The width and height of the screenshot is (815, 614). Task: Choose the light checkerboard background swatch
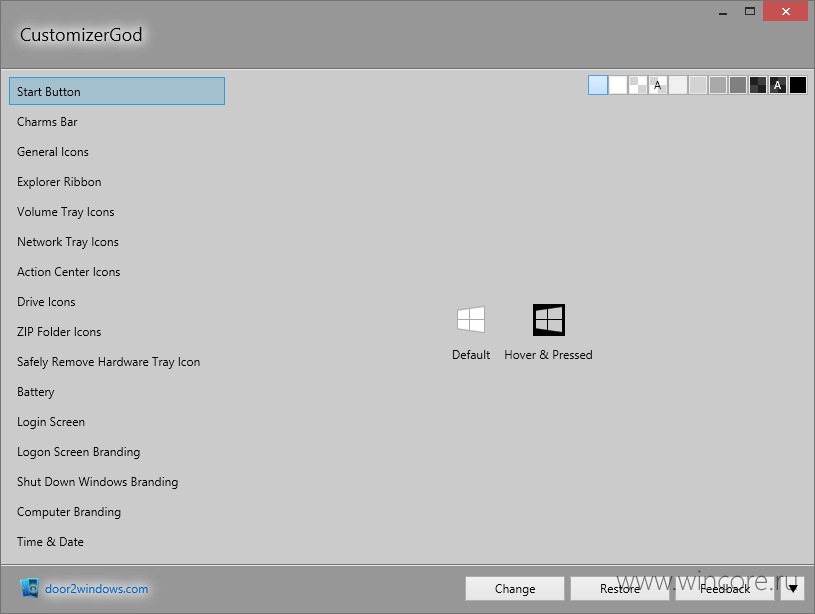638,85
